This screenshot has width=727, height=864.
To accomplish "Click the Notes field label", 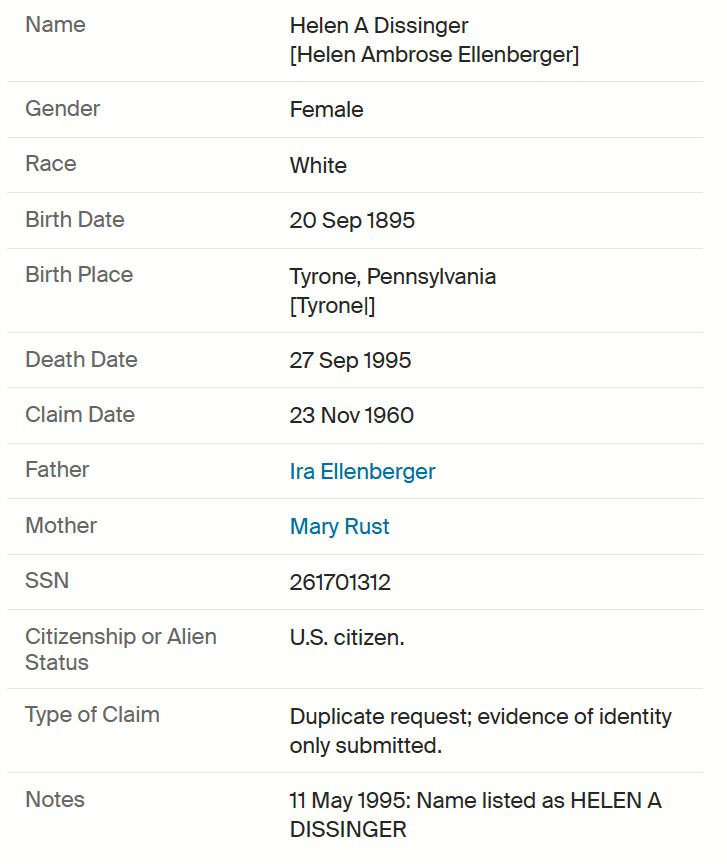I will [x=55, y=800].
